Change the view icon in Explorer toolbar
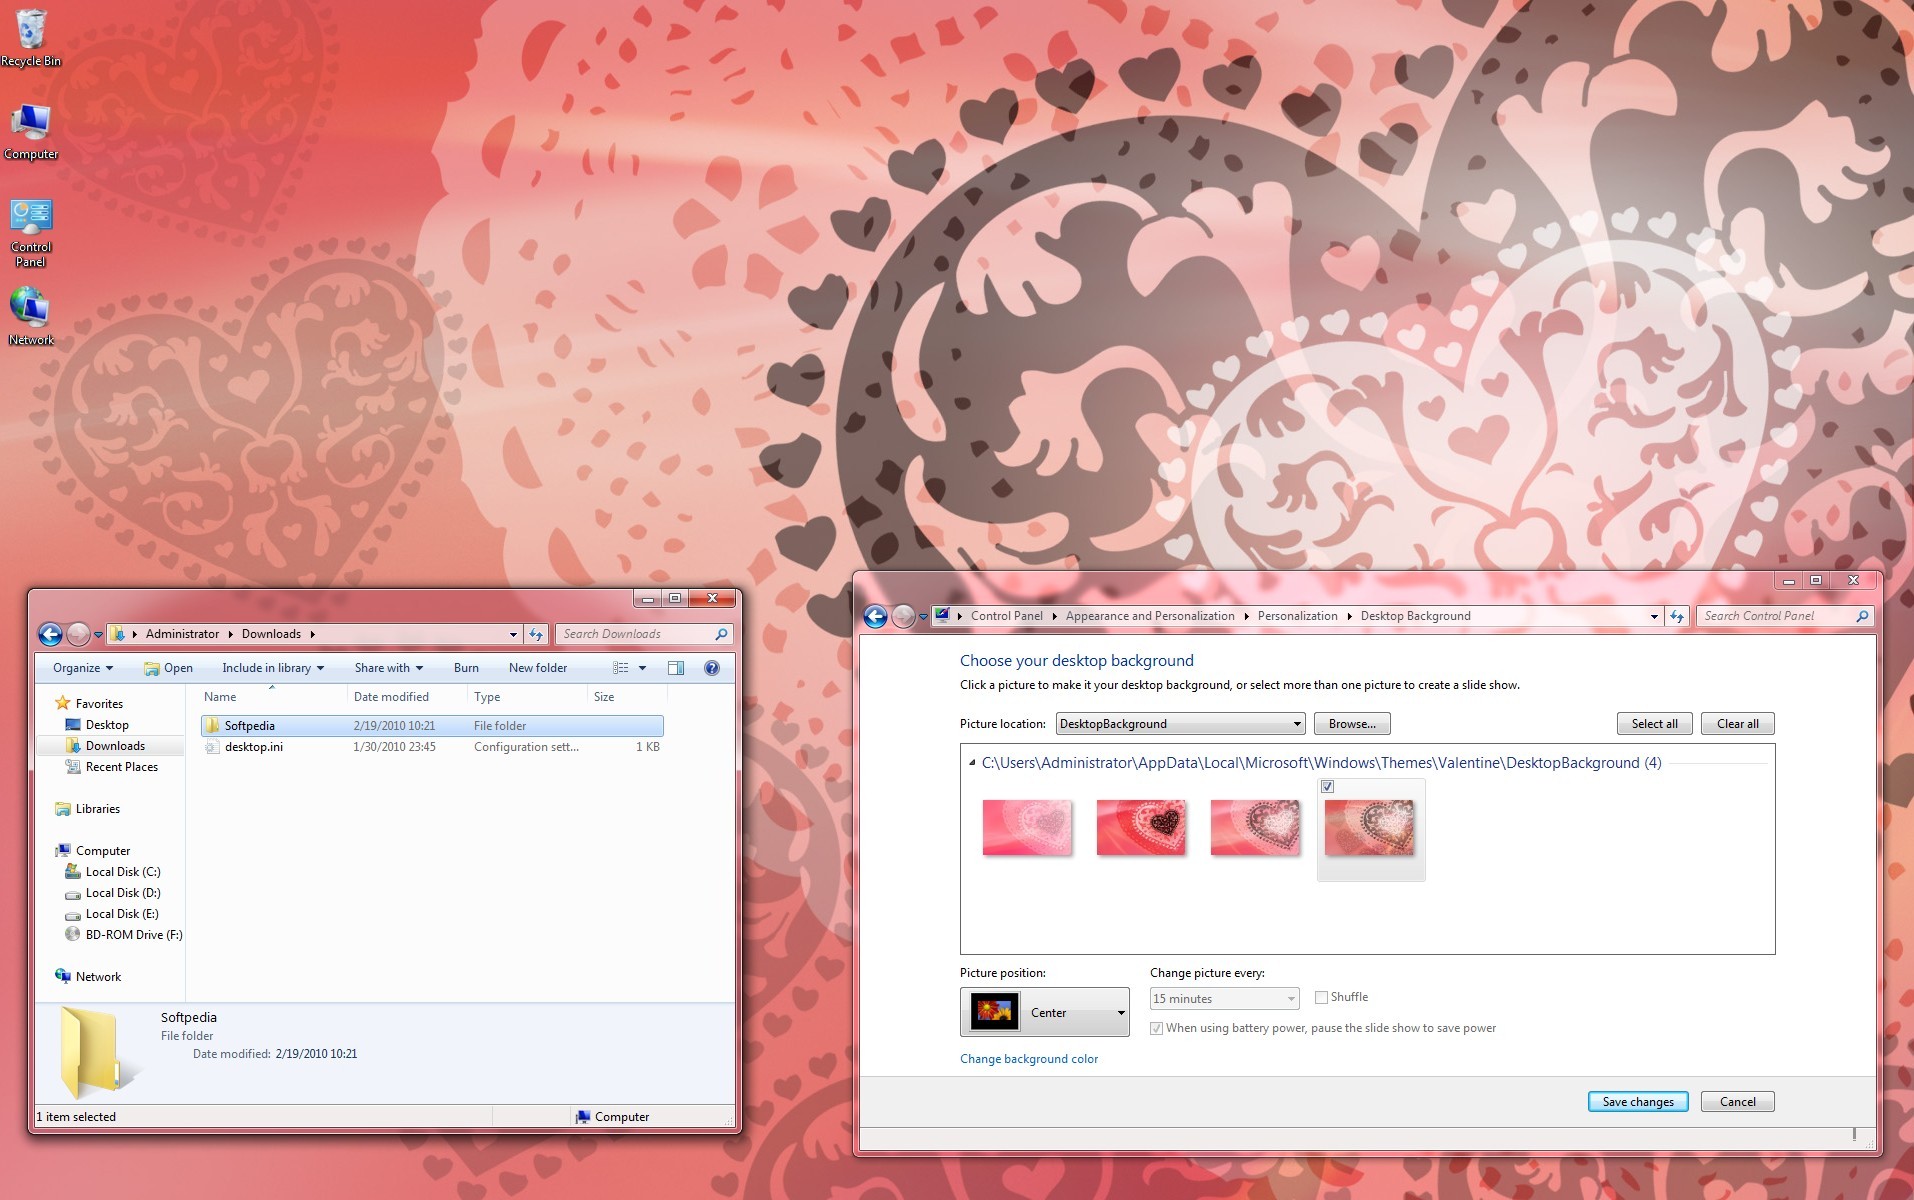 621,668
